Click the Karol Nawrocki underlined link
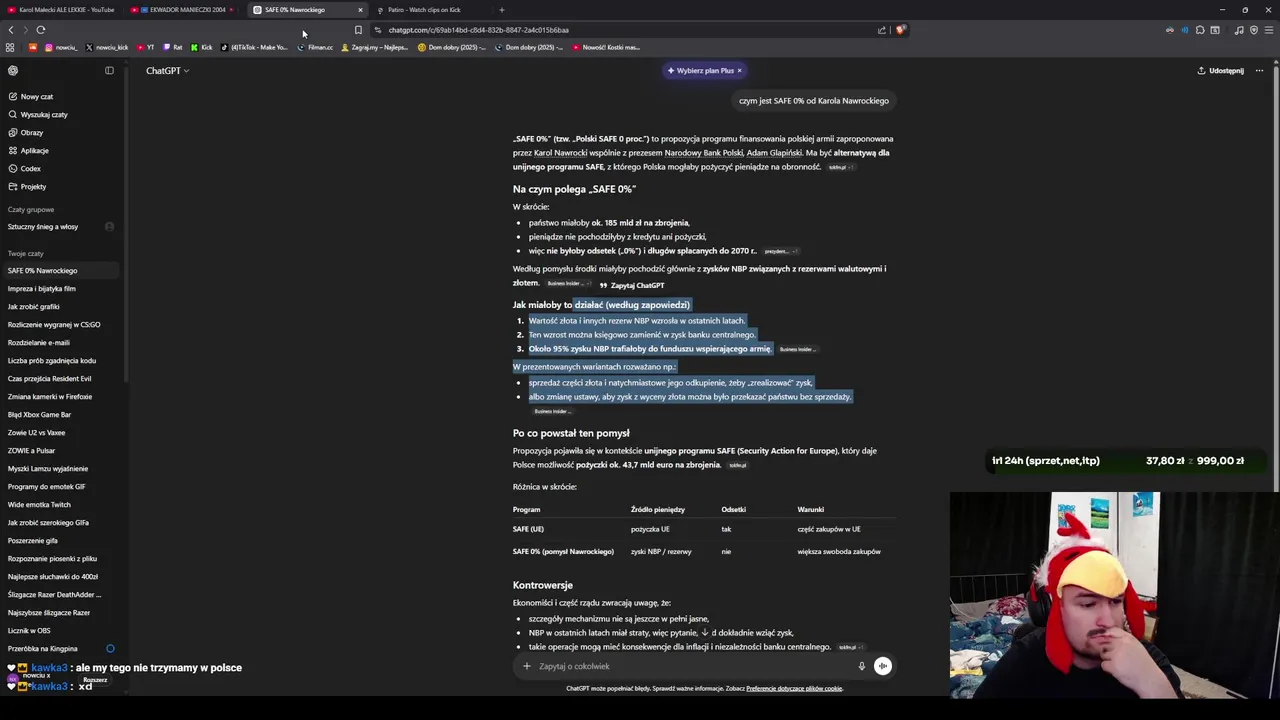Image resolution: width=1280 pixels, height=720 pixels. coord(560,153)
